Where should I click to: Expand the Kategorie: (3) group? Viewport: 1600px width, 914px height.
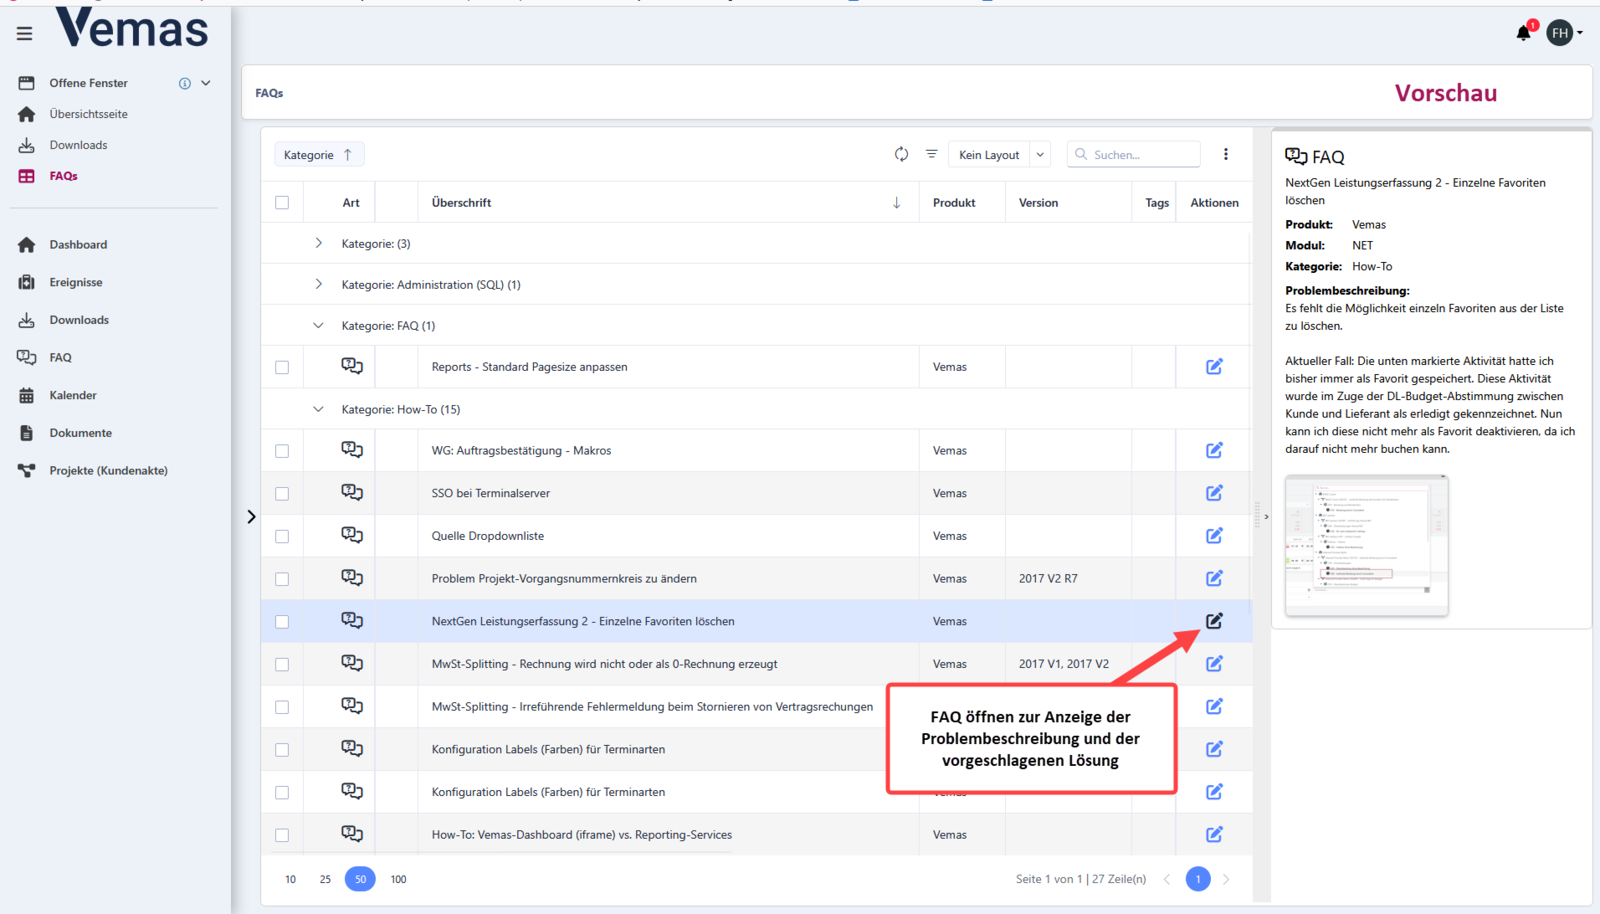tap(318, 243)
